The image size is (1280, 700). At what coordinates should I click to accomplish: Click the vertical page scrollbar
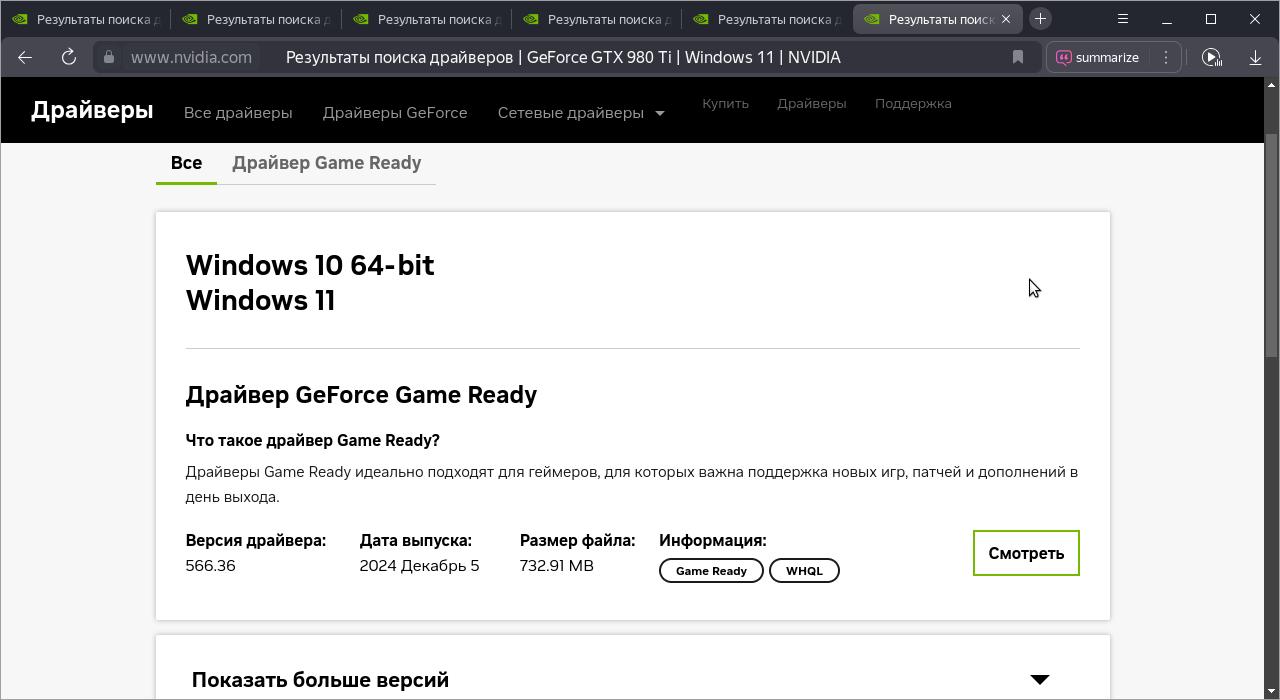(x=1272, y=245)
